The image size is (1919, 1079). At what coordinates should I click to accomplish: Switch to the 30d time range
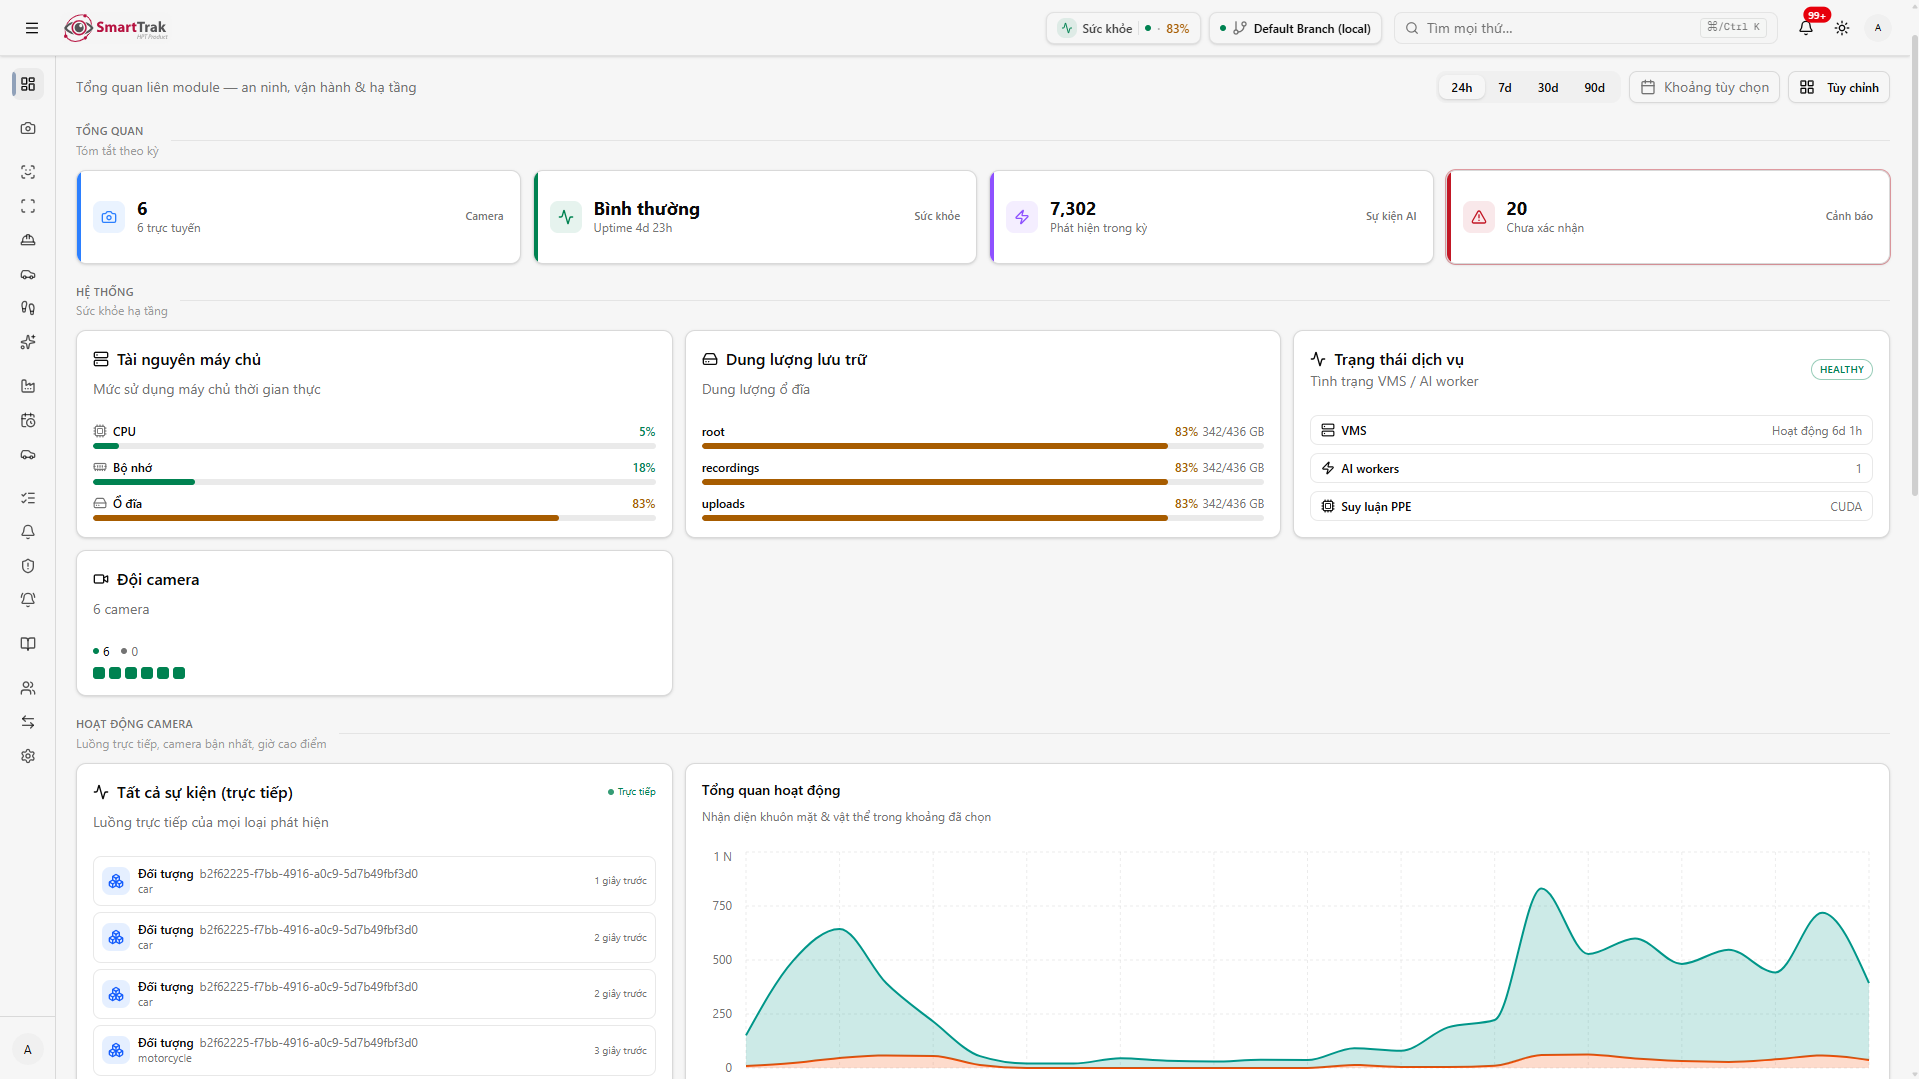click(x=1547, y=88)
